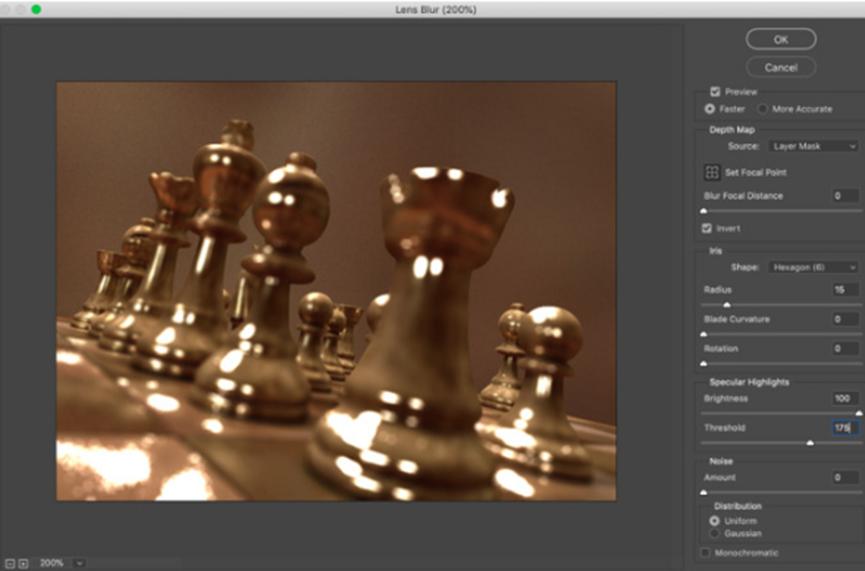Screen dimensions: 865x571
Task: Click the OK button
Action: click(780, 39)
